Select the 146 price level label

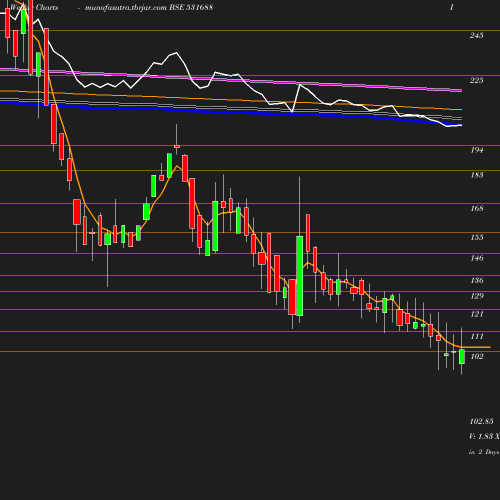click(477, 258)
